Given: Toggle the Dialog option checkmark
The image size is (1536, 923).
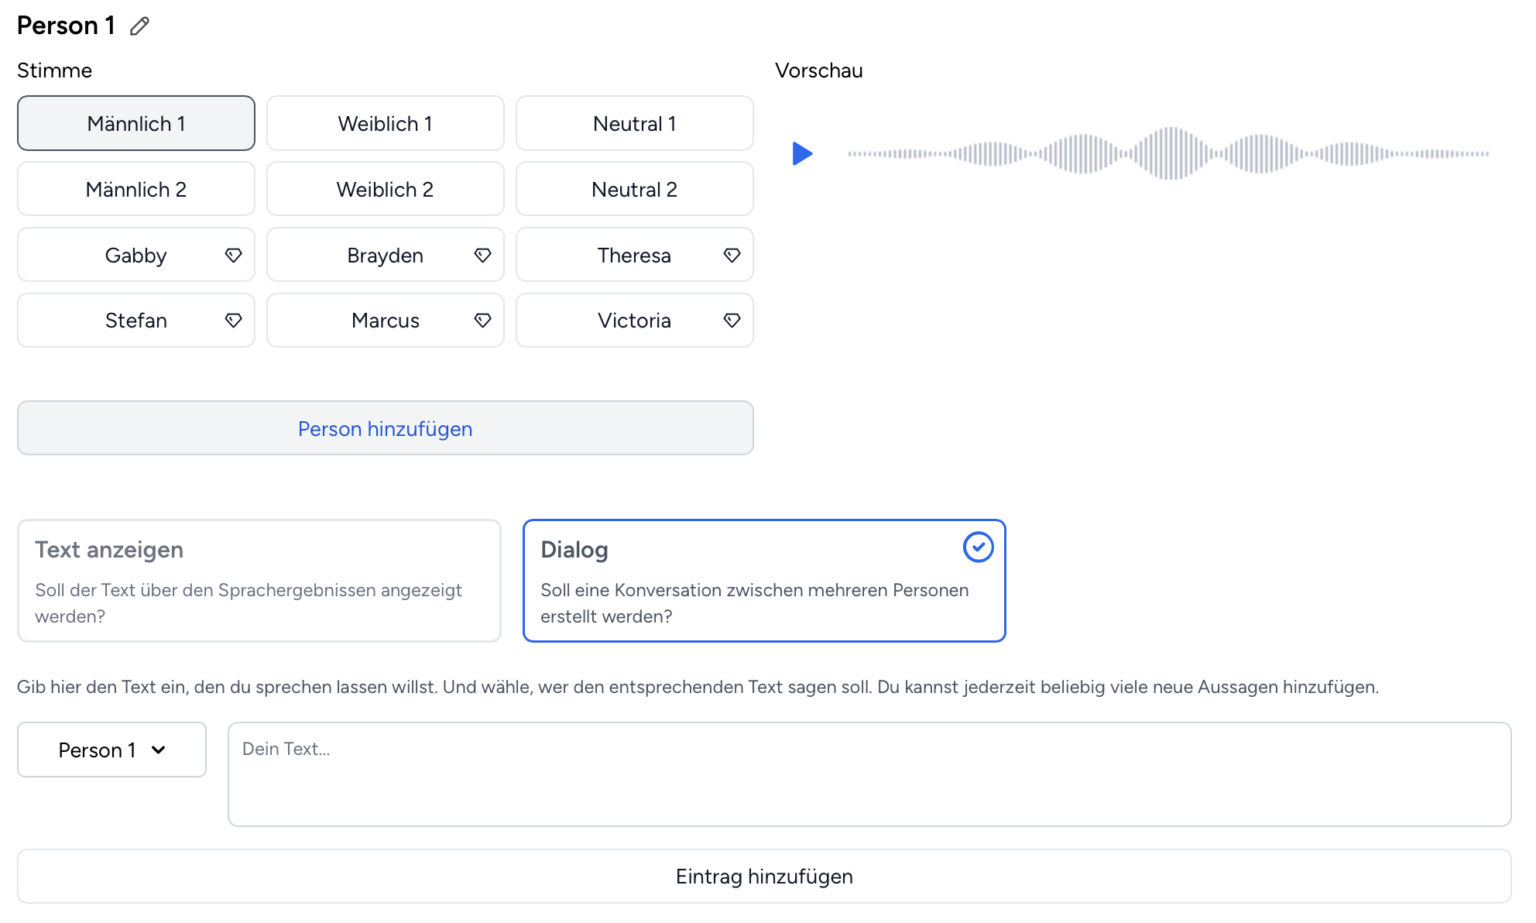Looking at the screenshot, I should point(978,547).
